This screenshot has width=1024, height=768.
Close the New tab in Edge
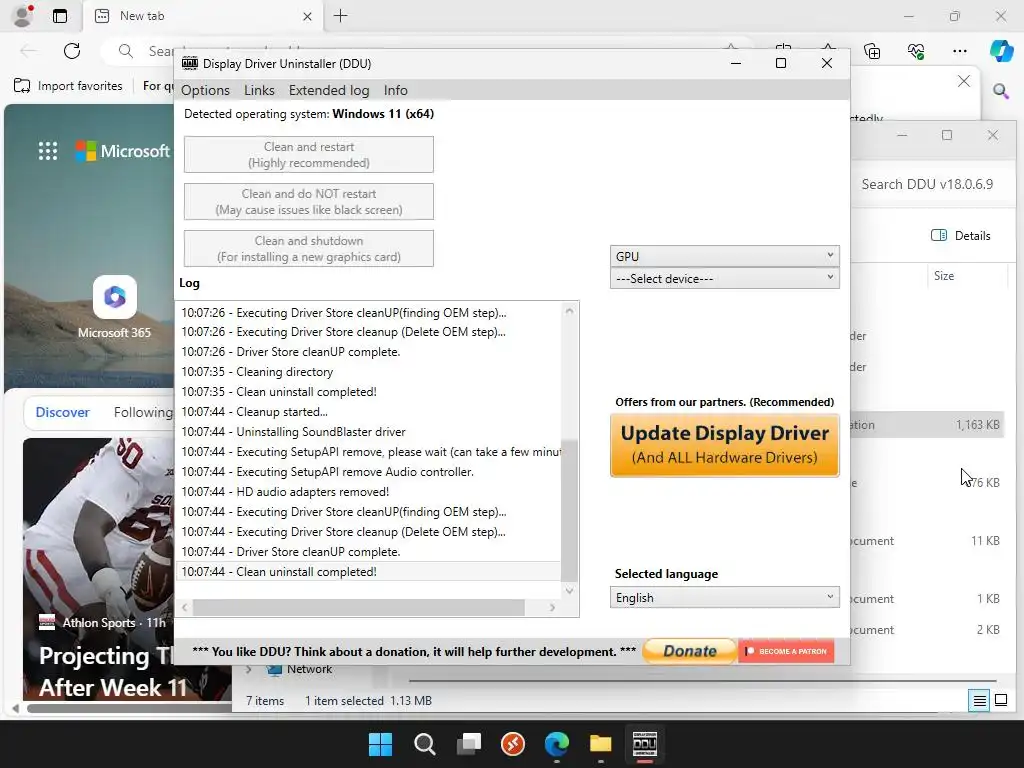click(x=307, y=16)
